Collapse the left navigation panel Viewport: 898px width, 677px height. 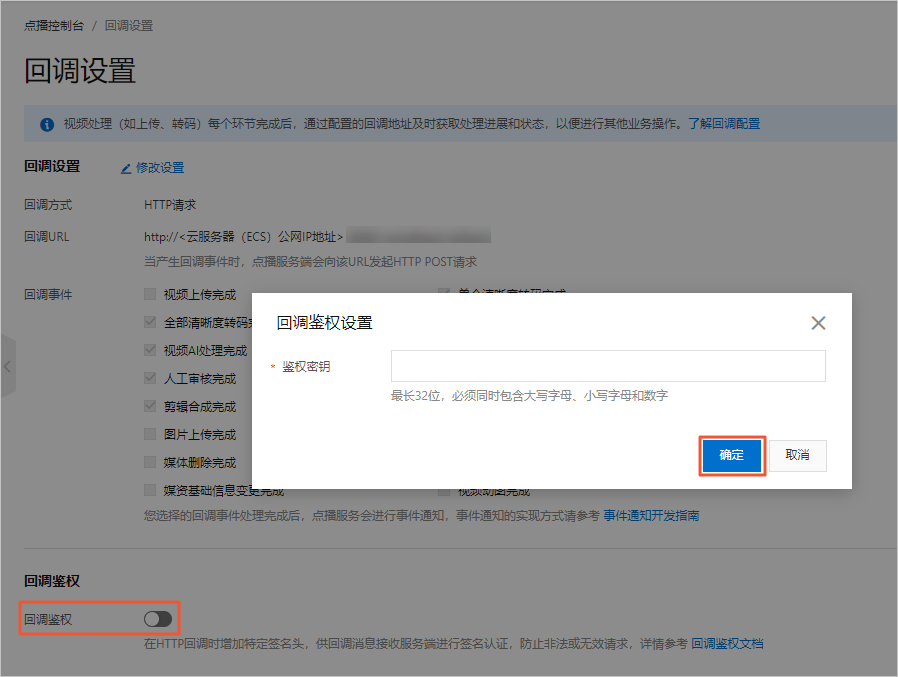pyautogui.click(x=7, y=365)
